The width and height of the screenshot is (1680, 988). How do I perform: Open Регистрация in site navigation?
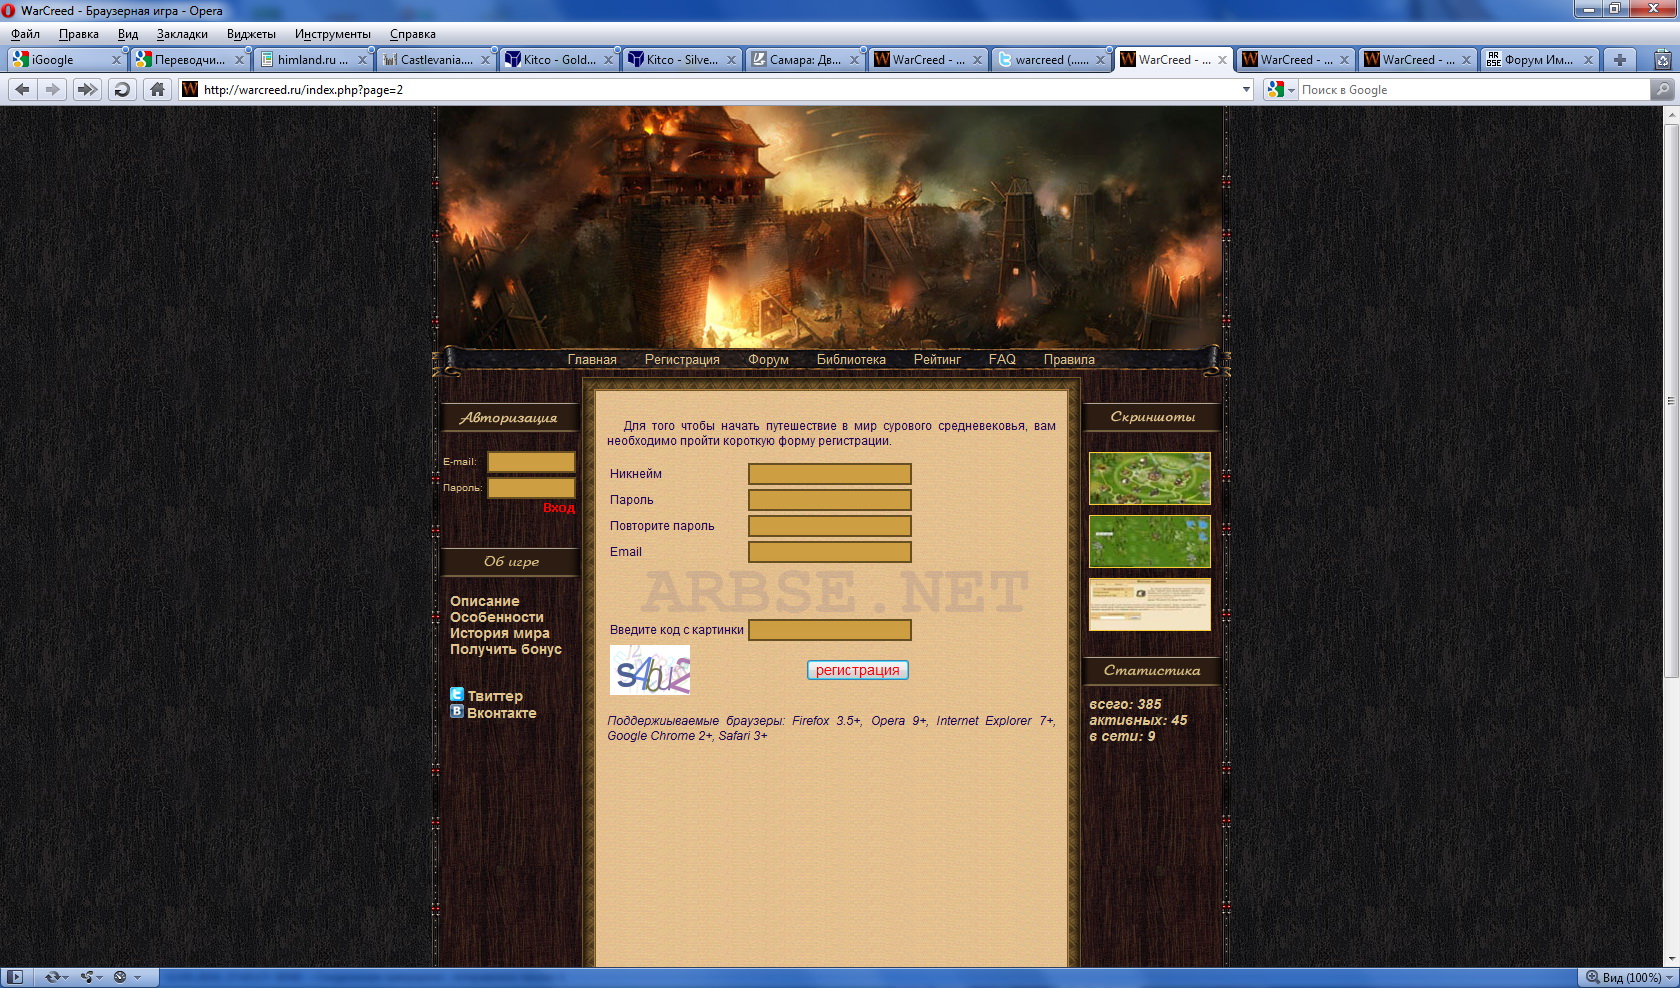pyautogui.click(x=682, y=359)
